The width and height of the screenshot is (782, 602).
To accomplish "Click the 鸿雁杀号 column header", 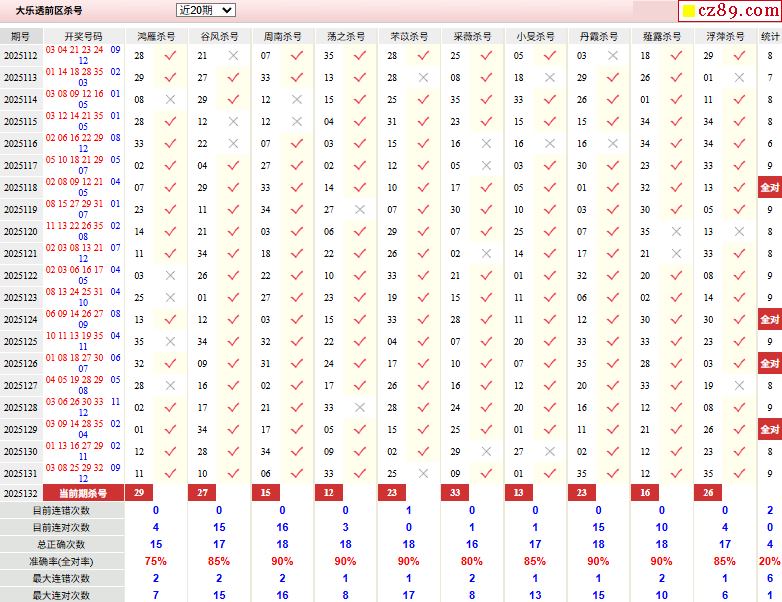I will tap(155, 36).
